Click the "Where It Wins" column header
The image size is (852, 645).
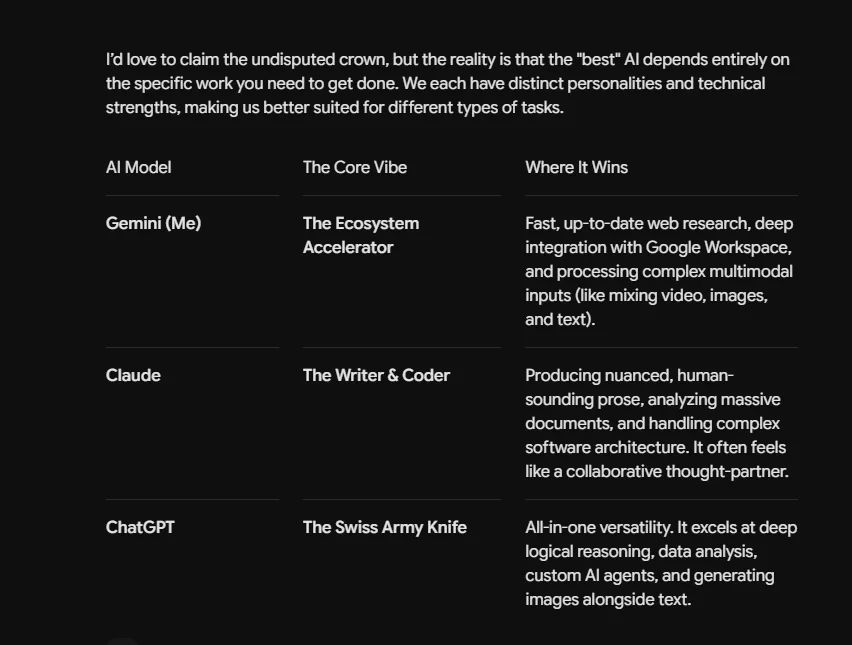coord(577,167)
